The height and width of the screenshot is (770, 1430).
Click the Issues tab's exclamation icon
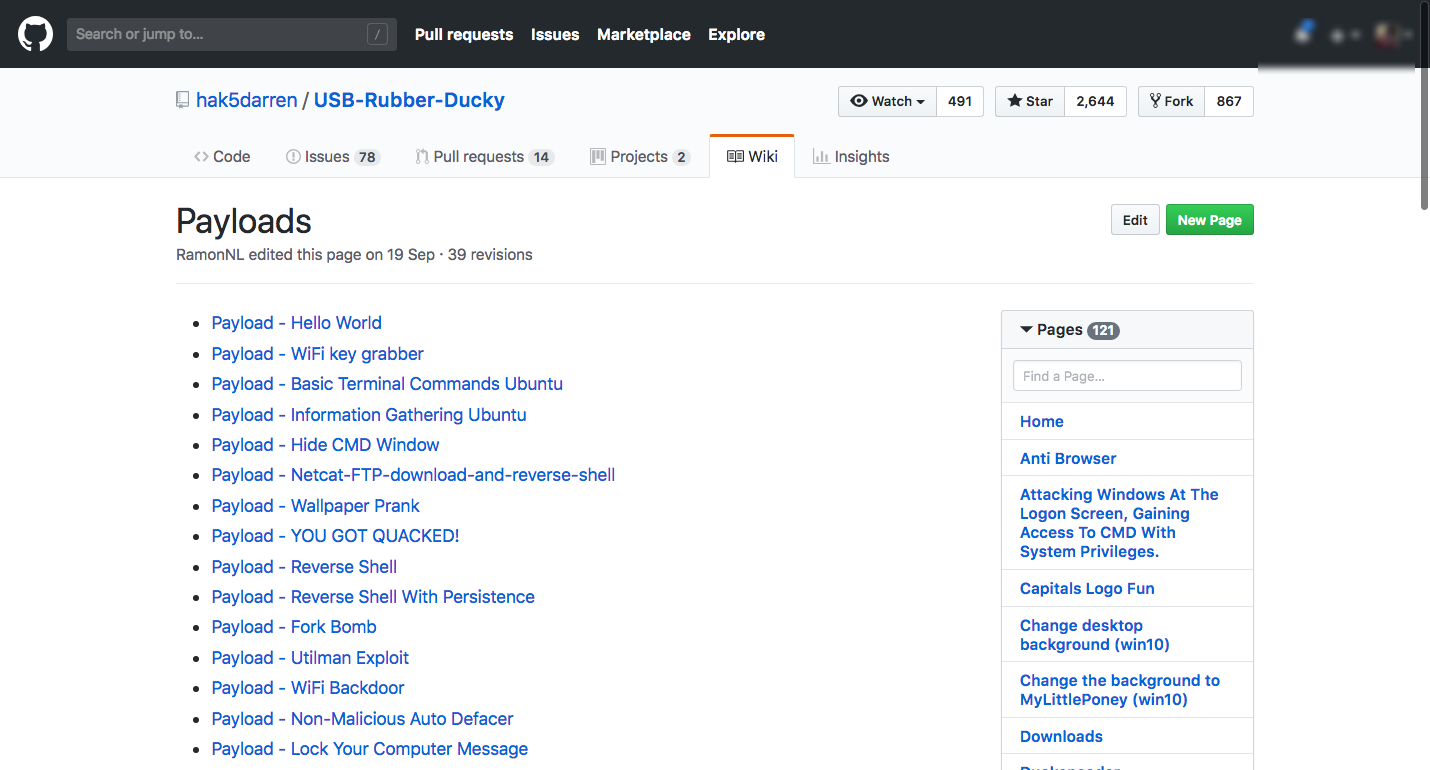[x=293, y=157]
